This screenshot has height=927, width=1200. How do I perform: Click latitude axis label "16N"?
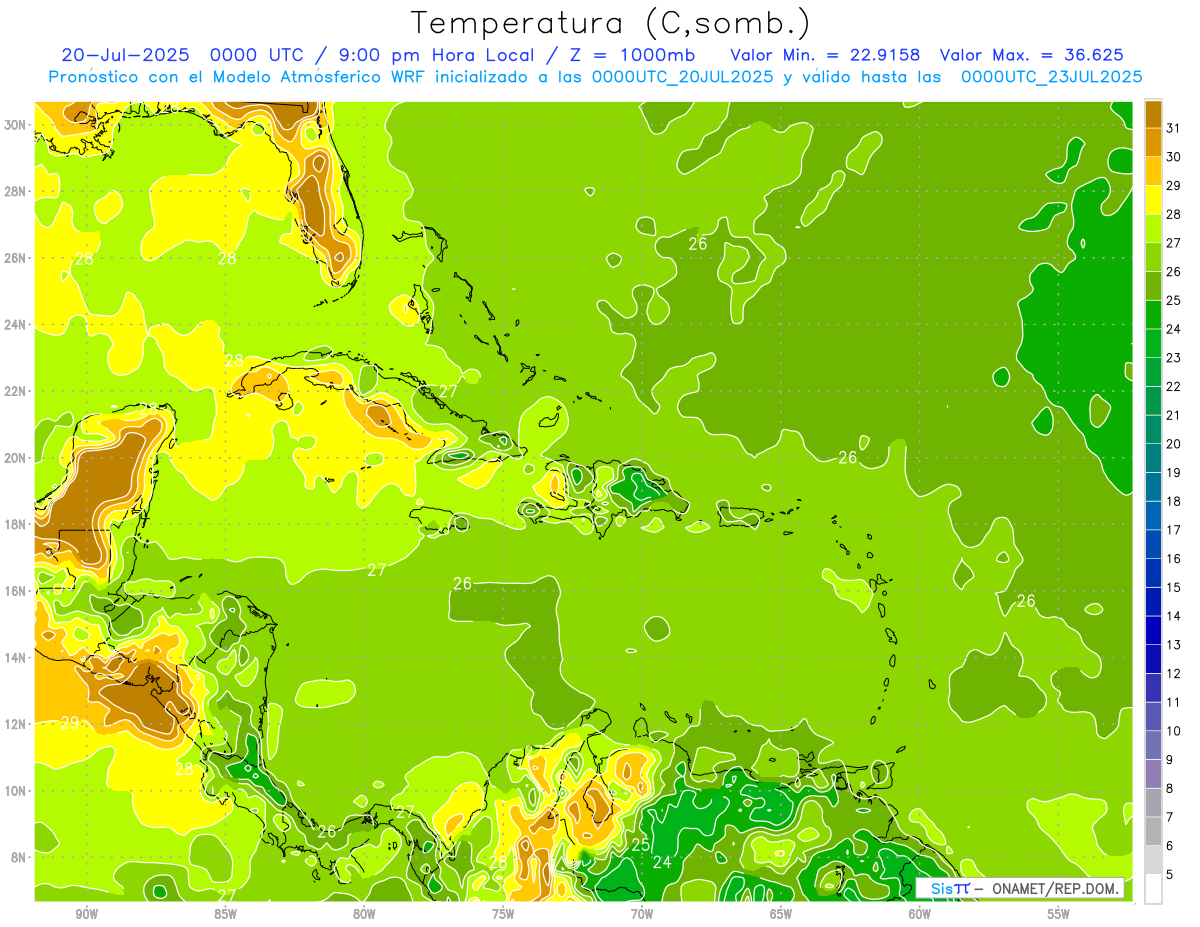[17, 591]
